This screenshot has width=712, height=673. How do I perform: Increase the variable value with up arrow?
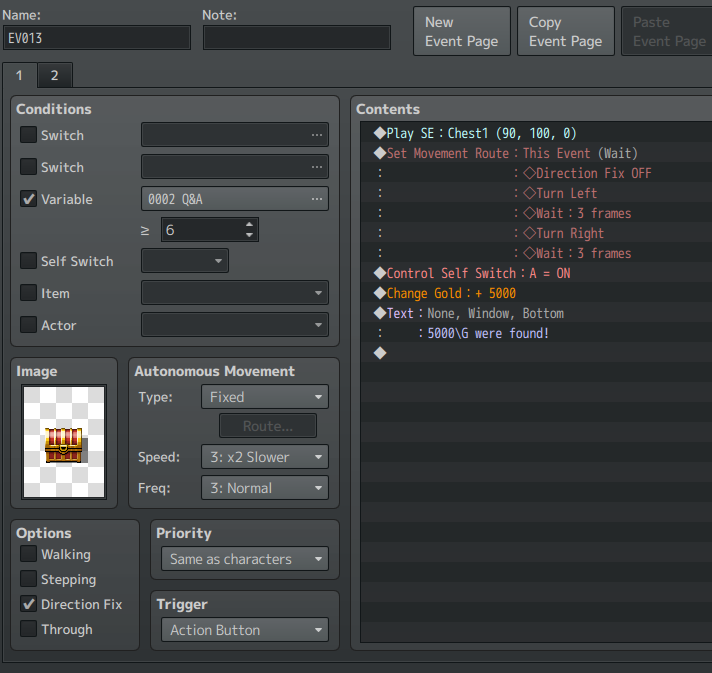coord(249,224)
